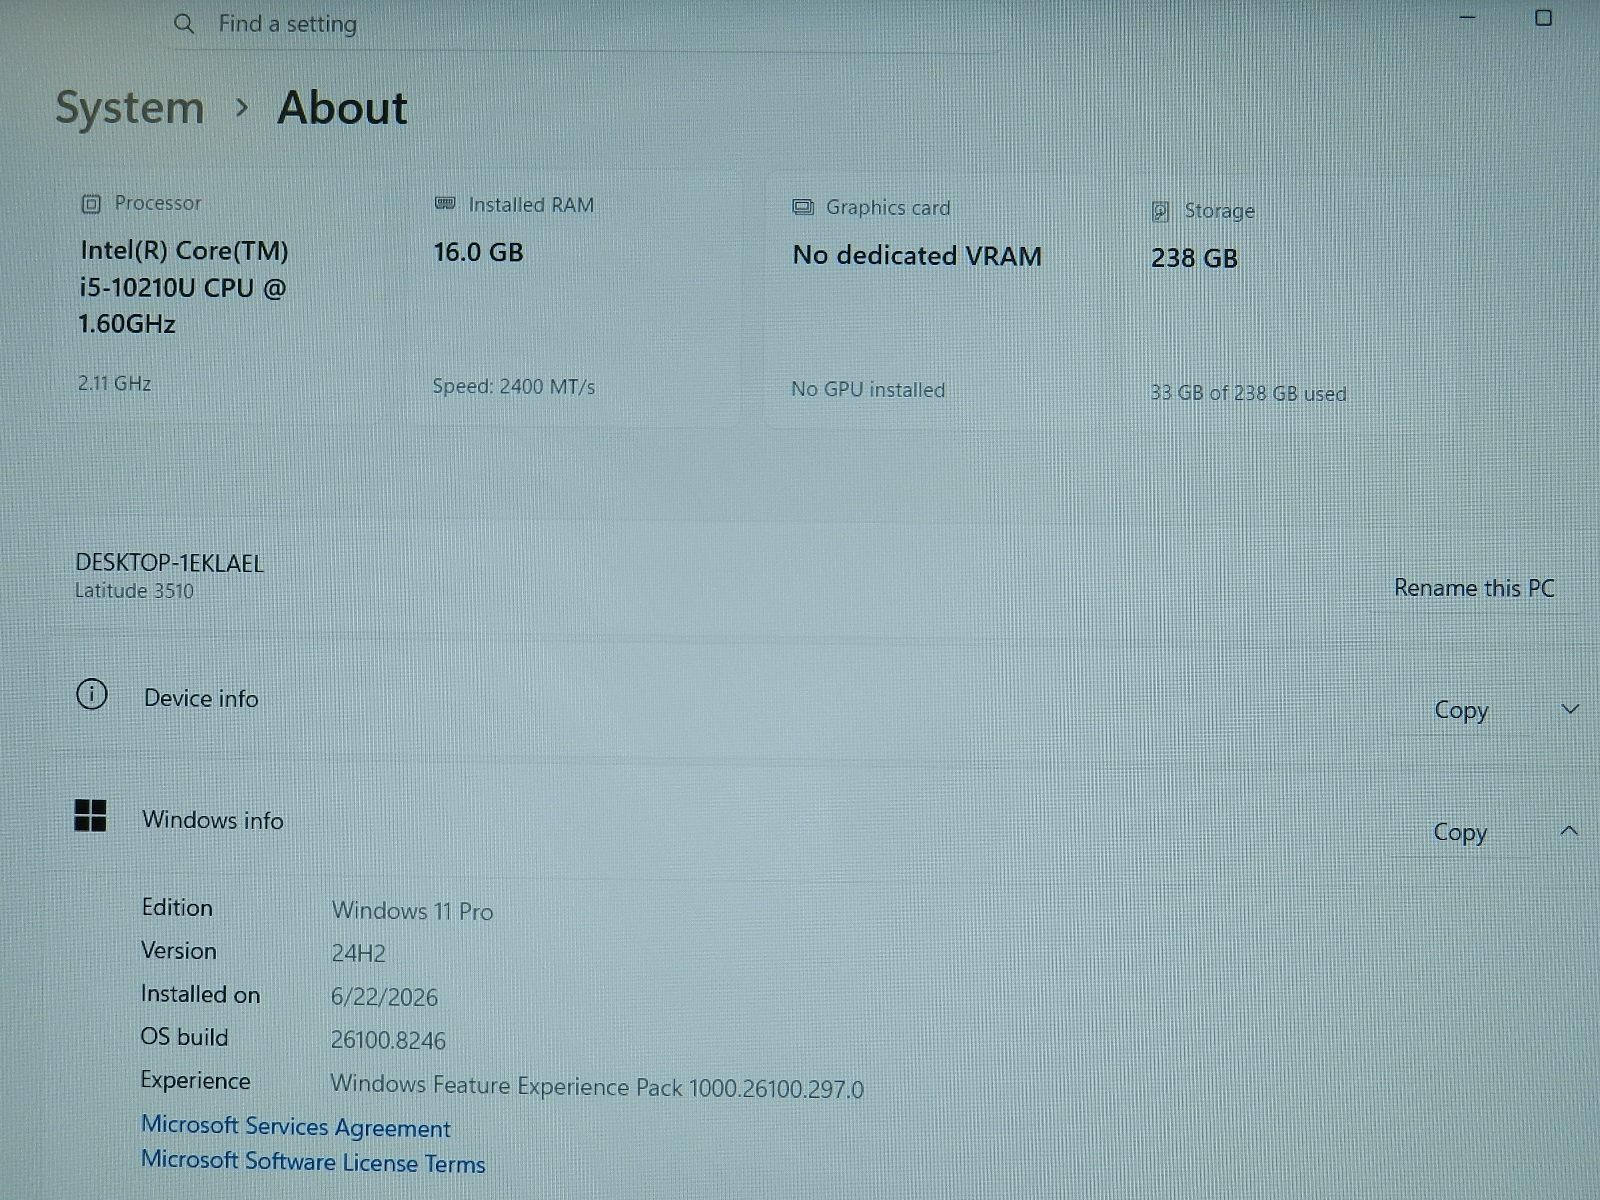Click the About page title
Image resolution: width=1600 pixels, height=1200 pixels.
343,108
